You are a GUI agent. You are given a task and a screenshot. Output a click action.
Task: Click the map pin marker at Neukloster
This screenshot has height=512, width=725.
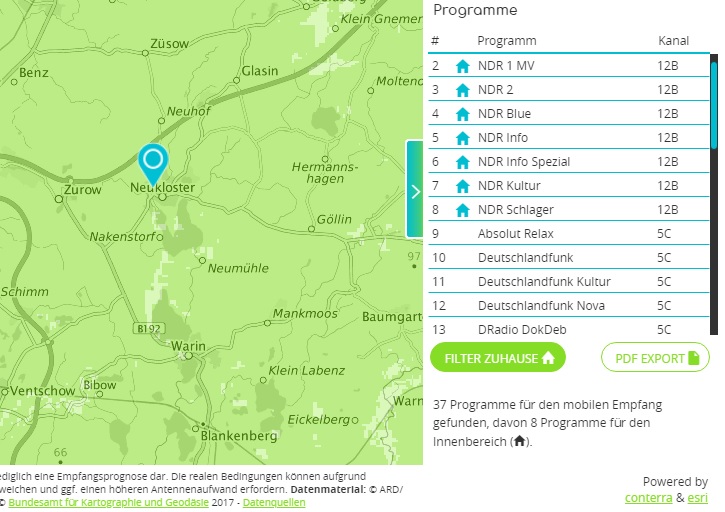(x=153, y=162)
